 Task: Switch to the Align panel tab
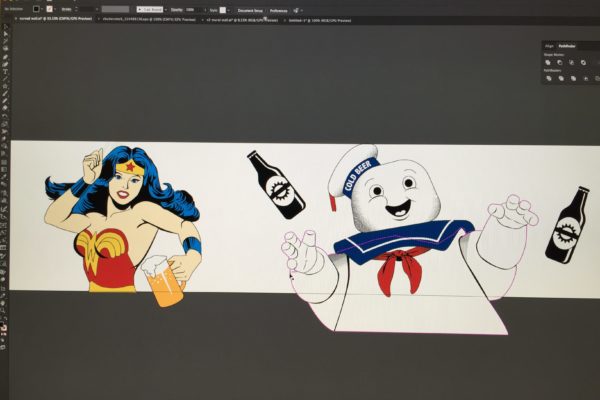pos(549,46)
